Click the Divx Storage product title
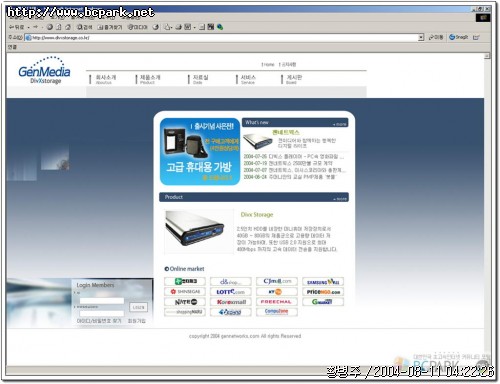The height and width of the screenshot is (384, 500). 257,215
